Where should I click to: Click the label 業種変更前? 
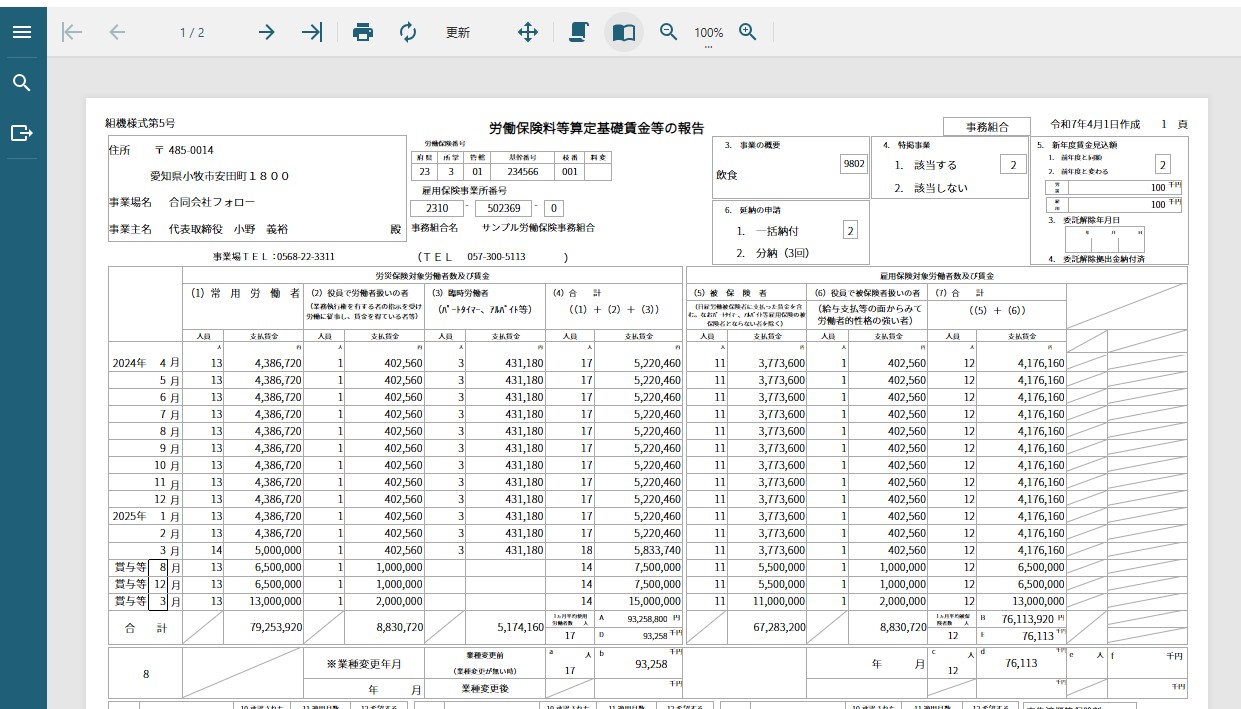pos(484,655)
